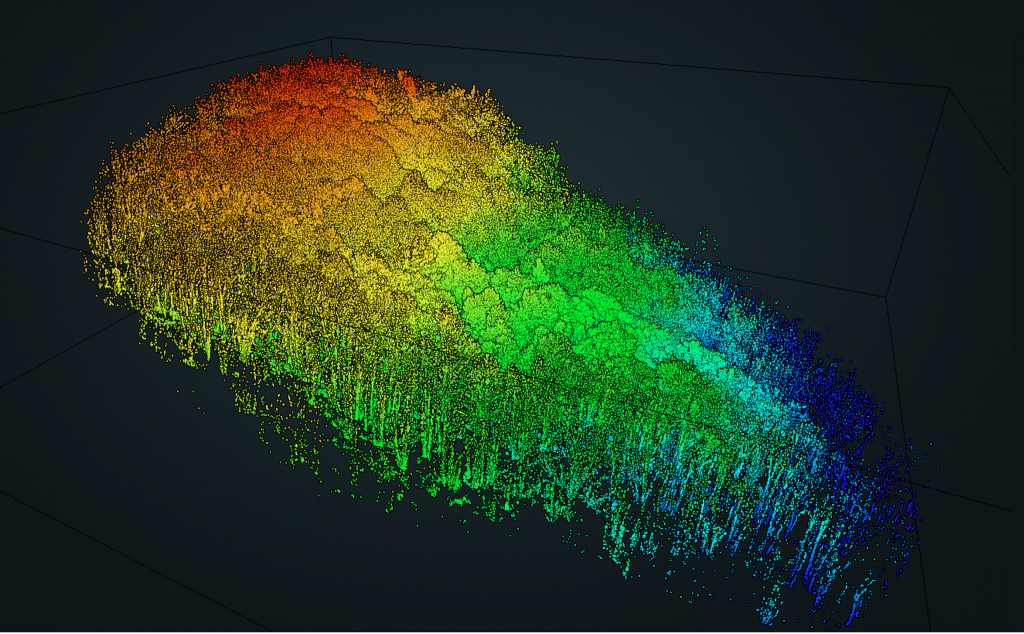Click the top bounding box edge line
This screenshot has width=1024, height=634.
tap(640, 63)
